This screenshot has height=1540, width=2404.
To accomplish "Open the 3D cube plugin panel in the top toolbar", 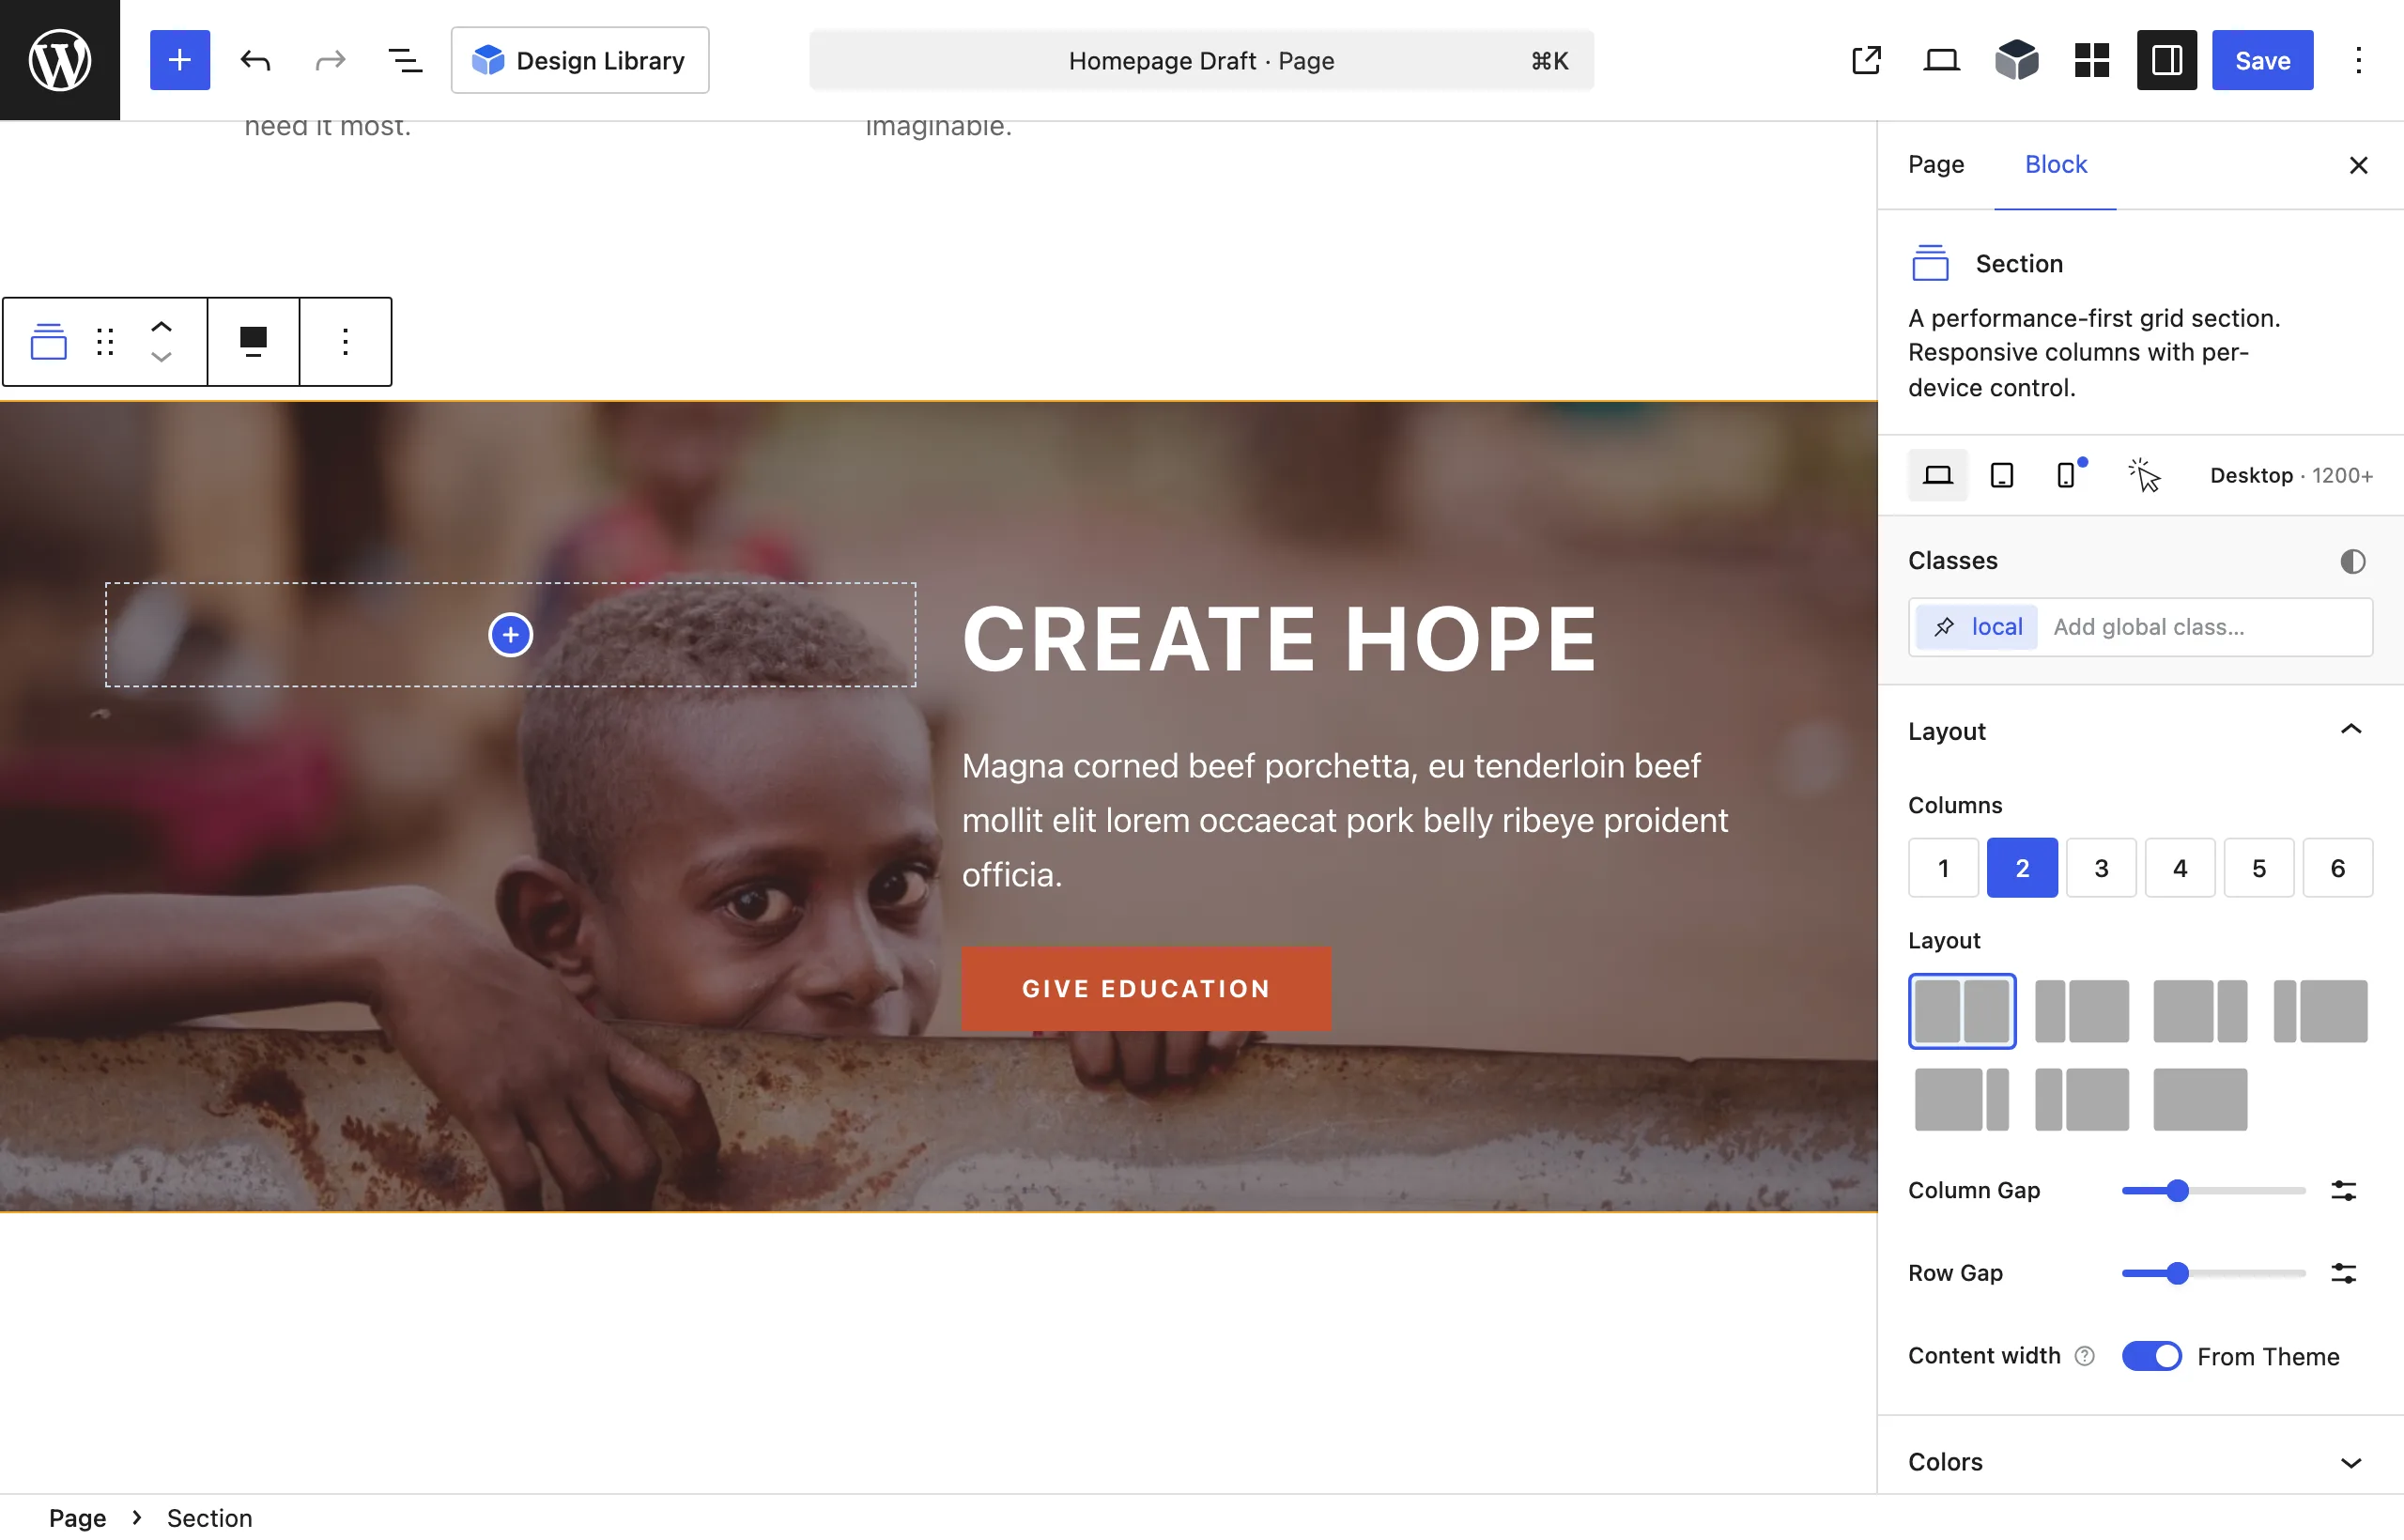I will pyautogui.click(x=2016, y=60).
